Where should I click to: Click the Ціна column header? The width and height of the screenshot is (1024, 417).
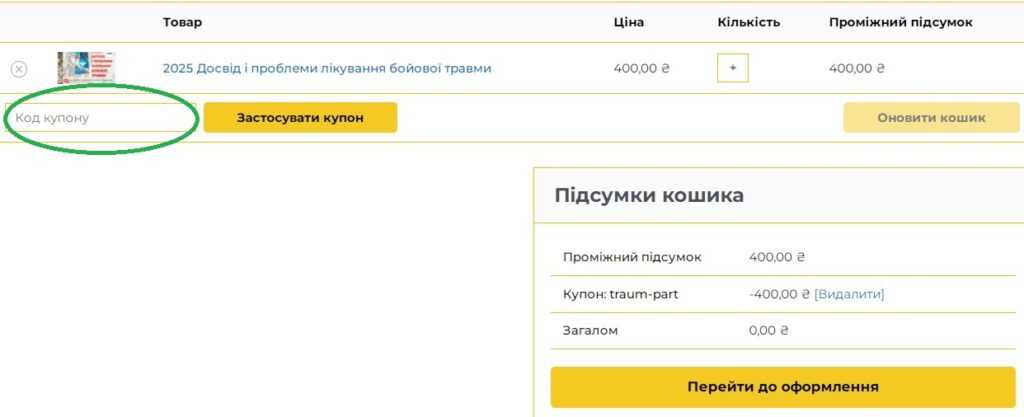[629, 22]
